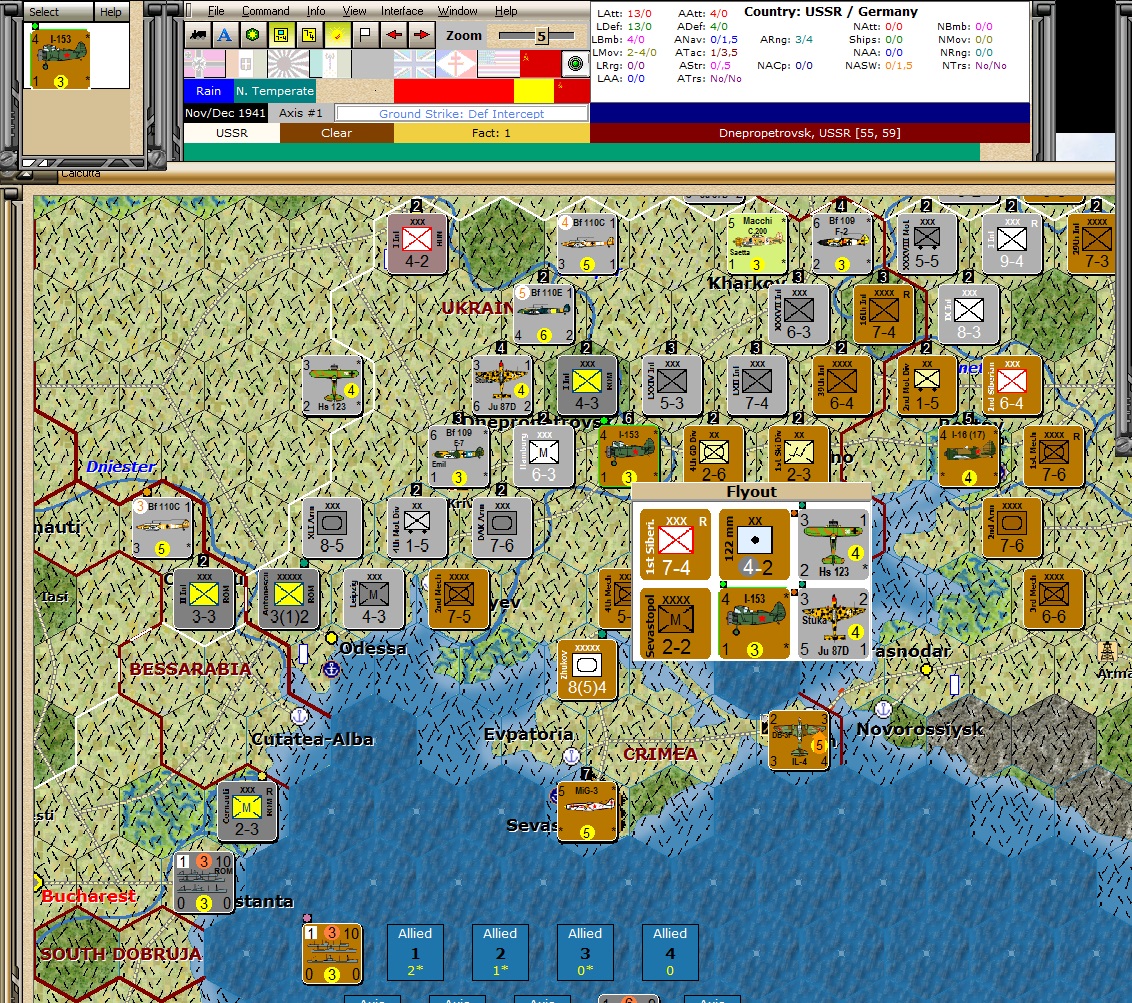Select the Soviet red flag in the flag row
Image resolution: width=1132 pixels, height=1003 pixels.
(x=539, y=64)
